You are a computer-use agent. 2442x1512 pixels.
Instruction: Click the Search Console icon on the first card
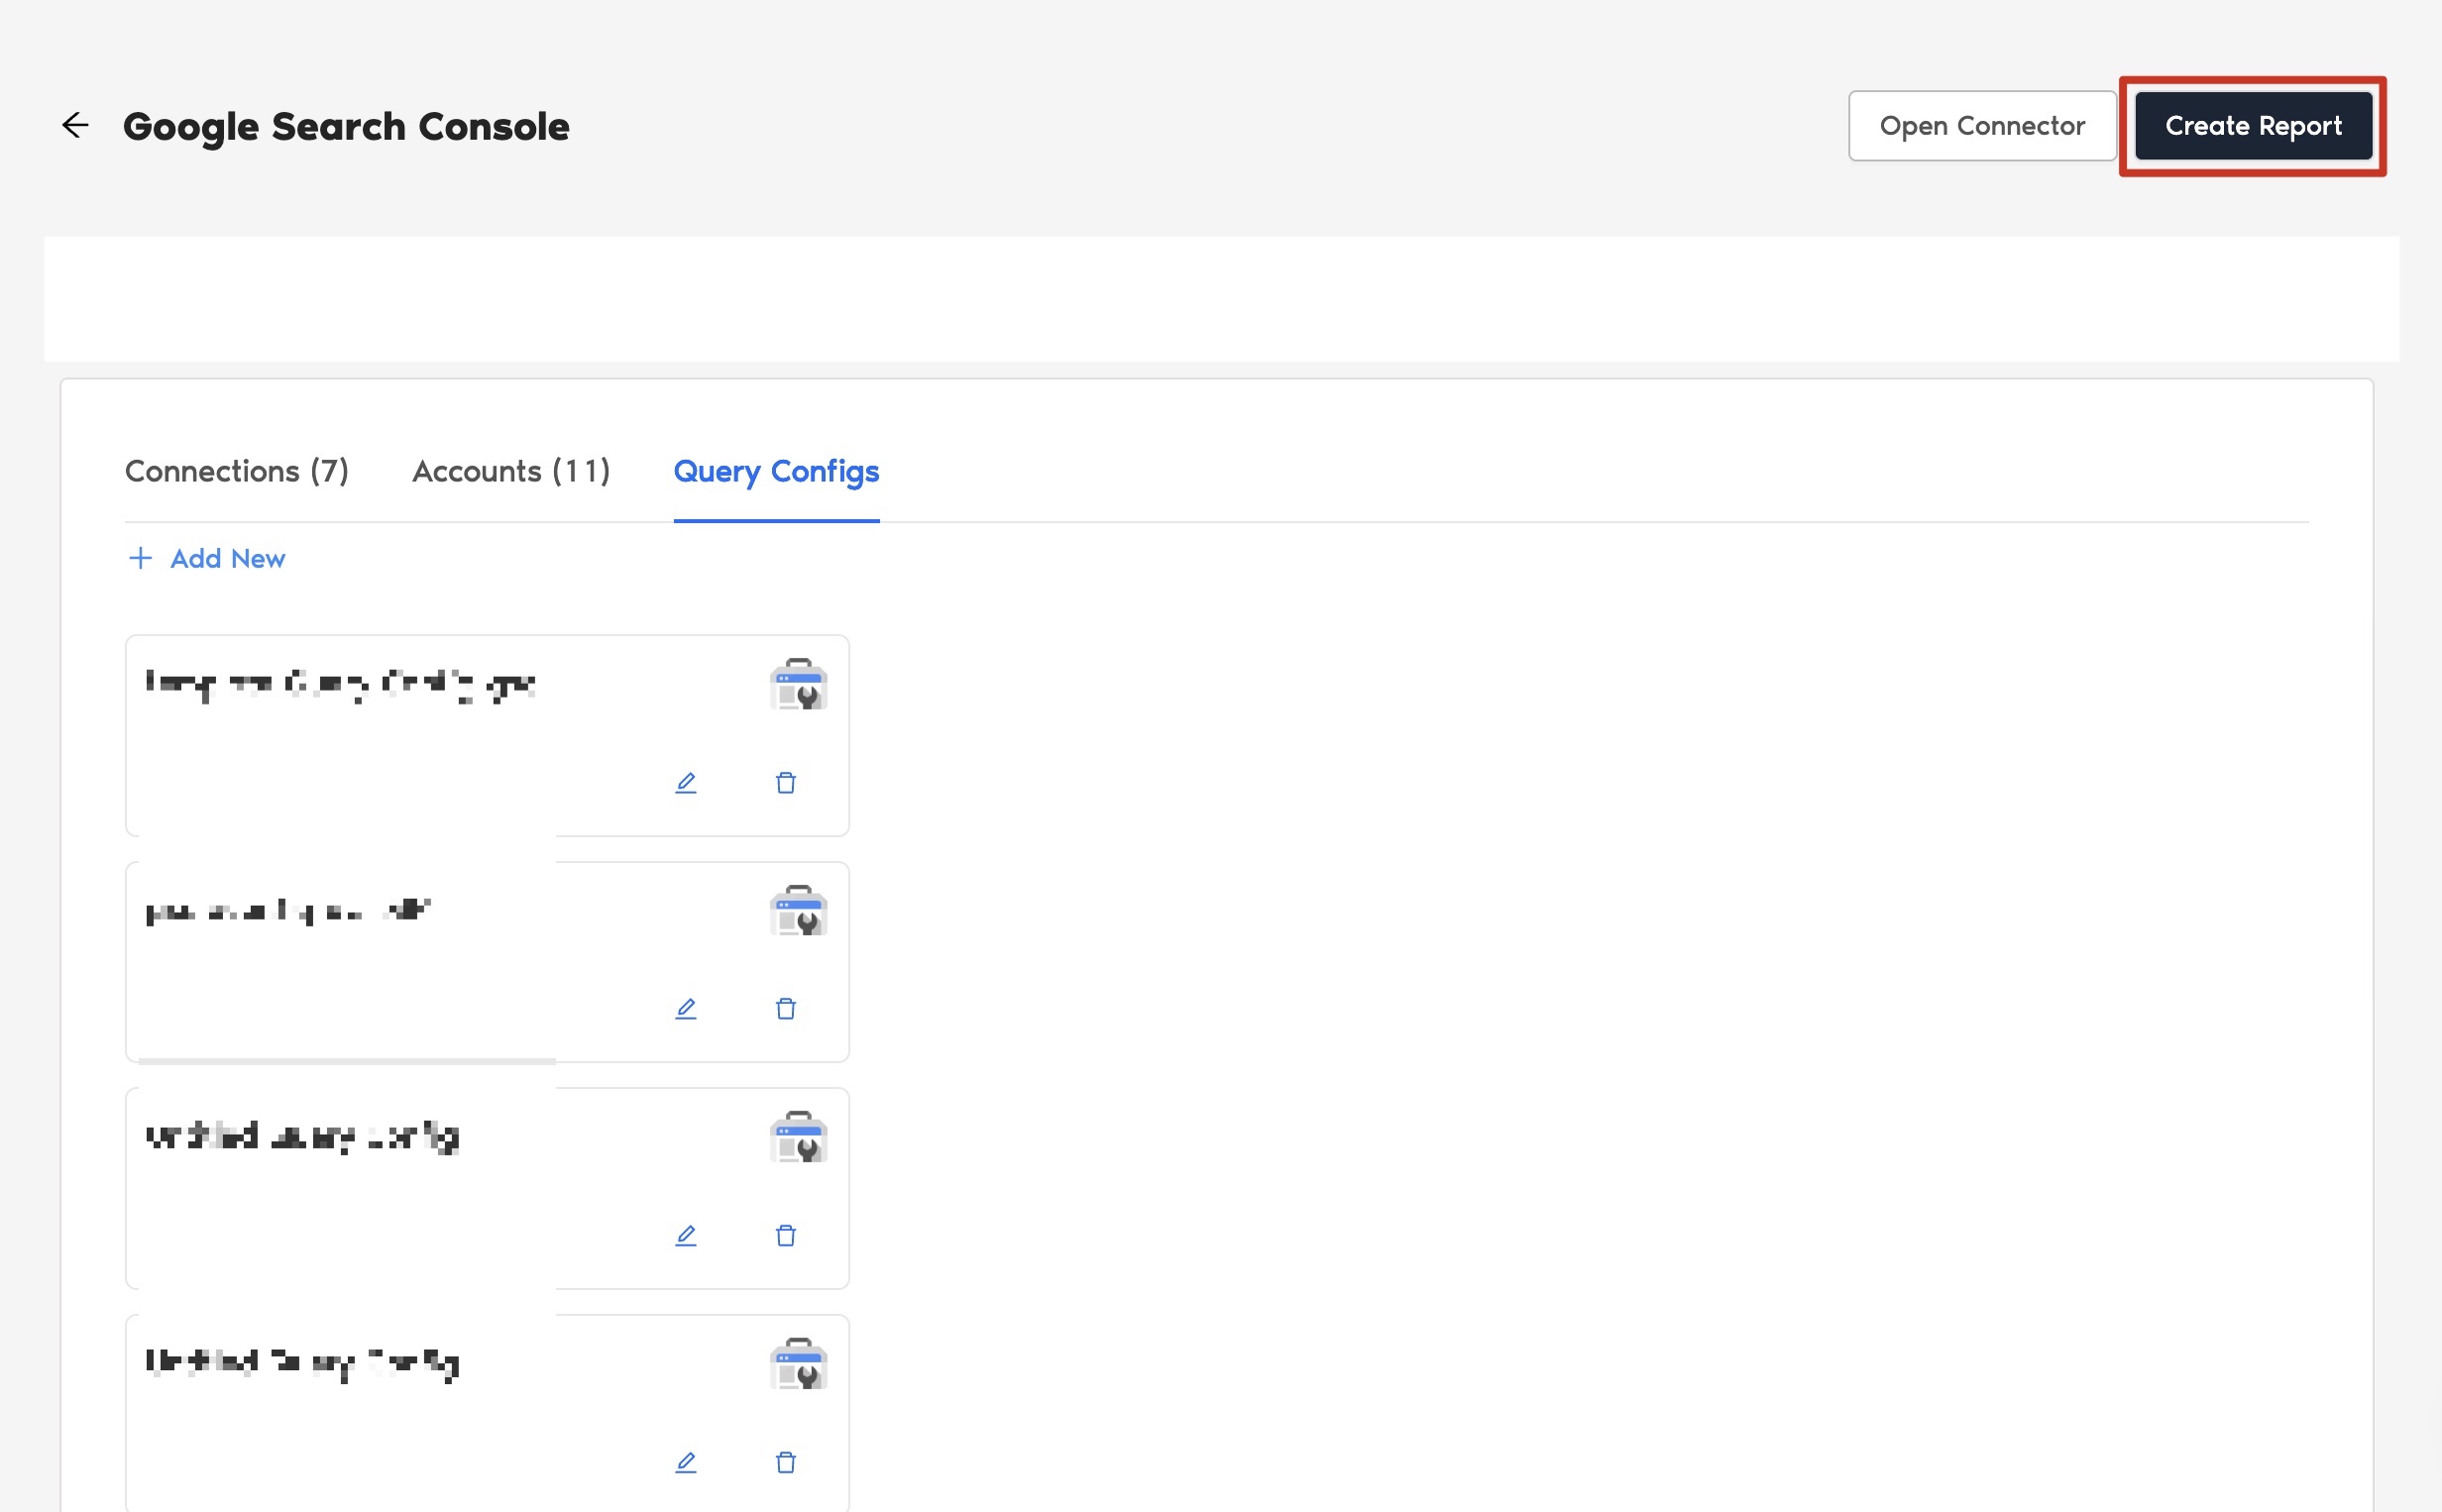pyautogui.click(x=798, y=685)
